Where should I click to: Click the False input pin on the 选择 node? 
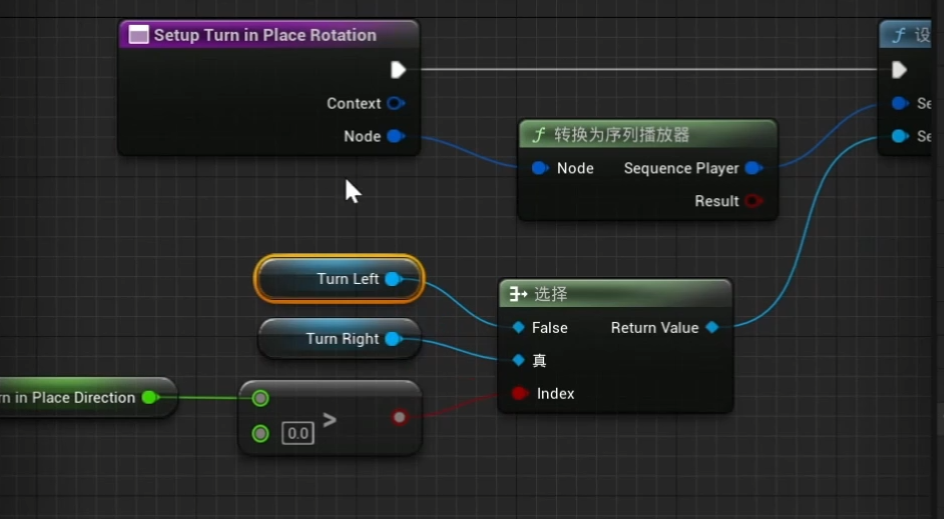tap(518, 328)
